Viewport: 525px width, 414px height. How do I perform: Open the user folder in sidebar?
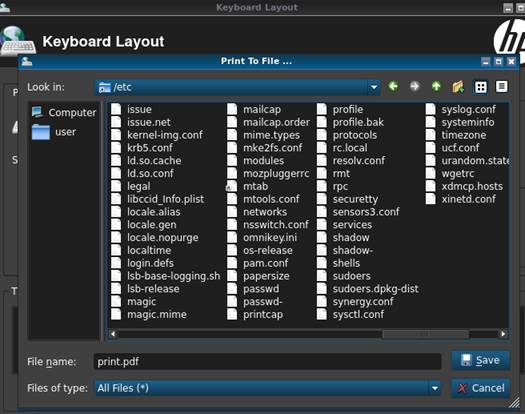[54, 132]
